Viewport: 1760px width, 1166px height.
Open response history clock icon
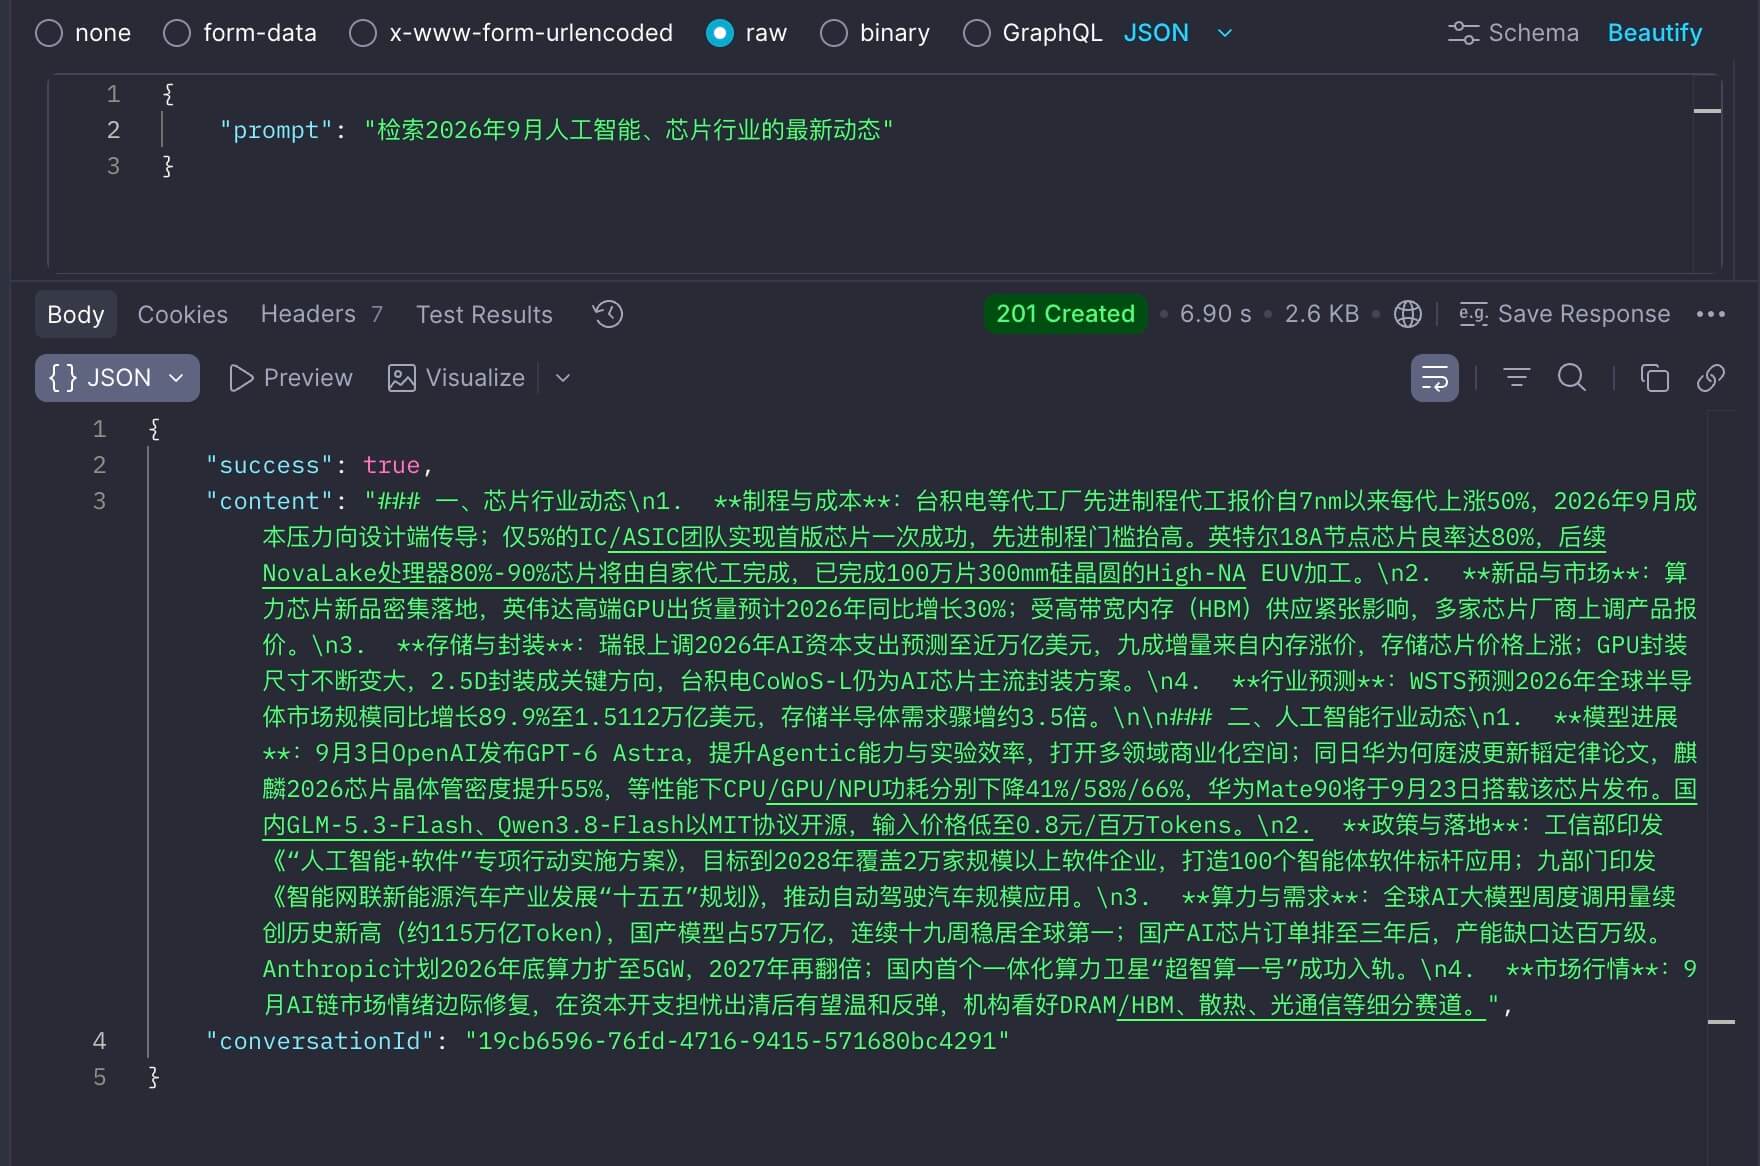(x=608, y=314)
